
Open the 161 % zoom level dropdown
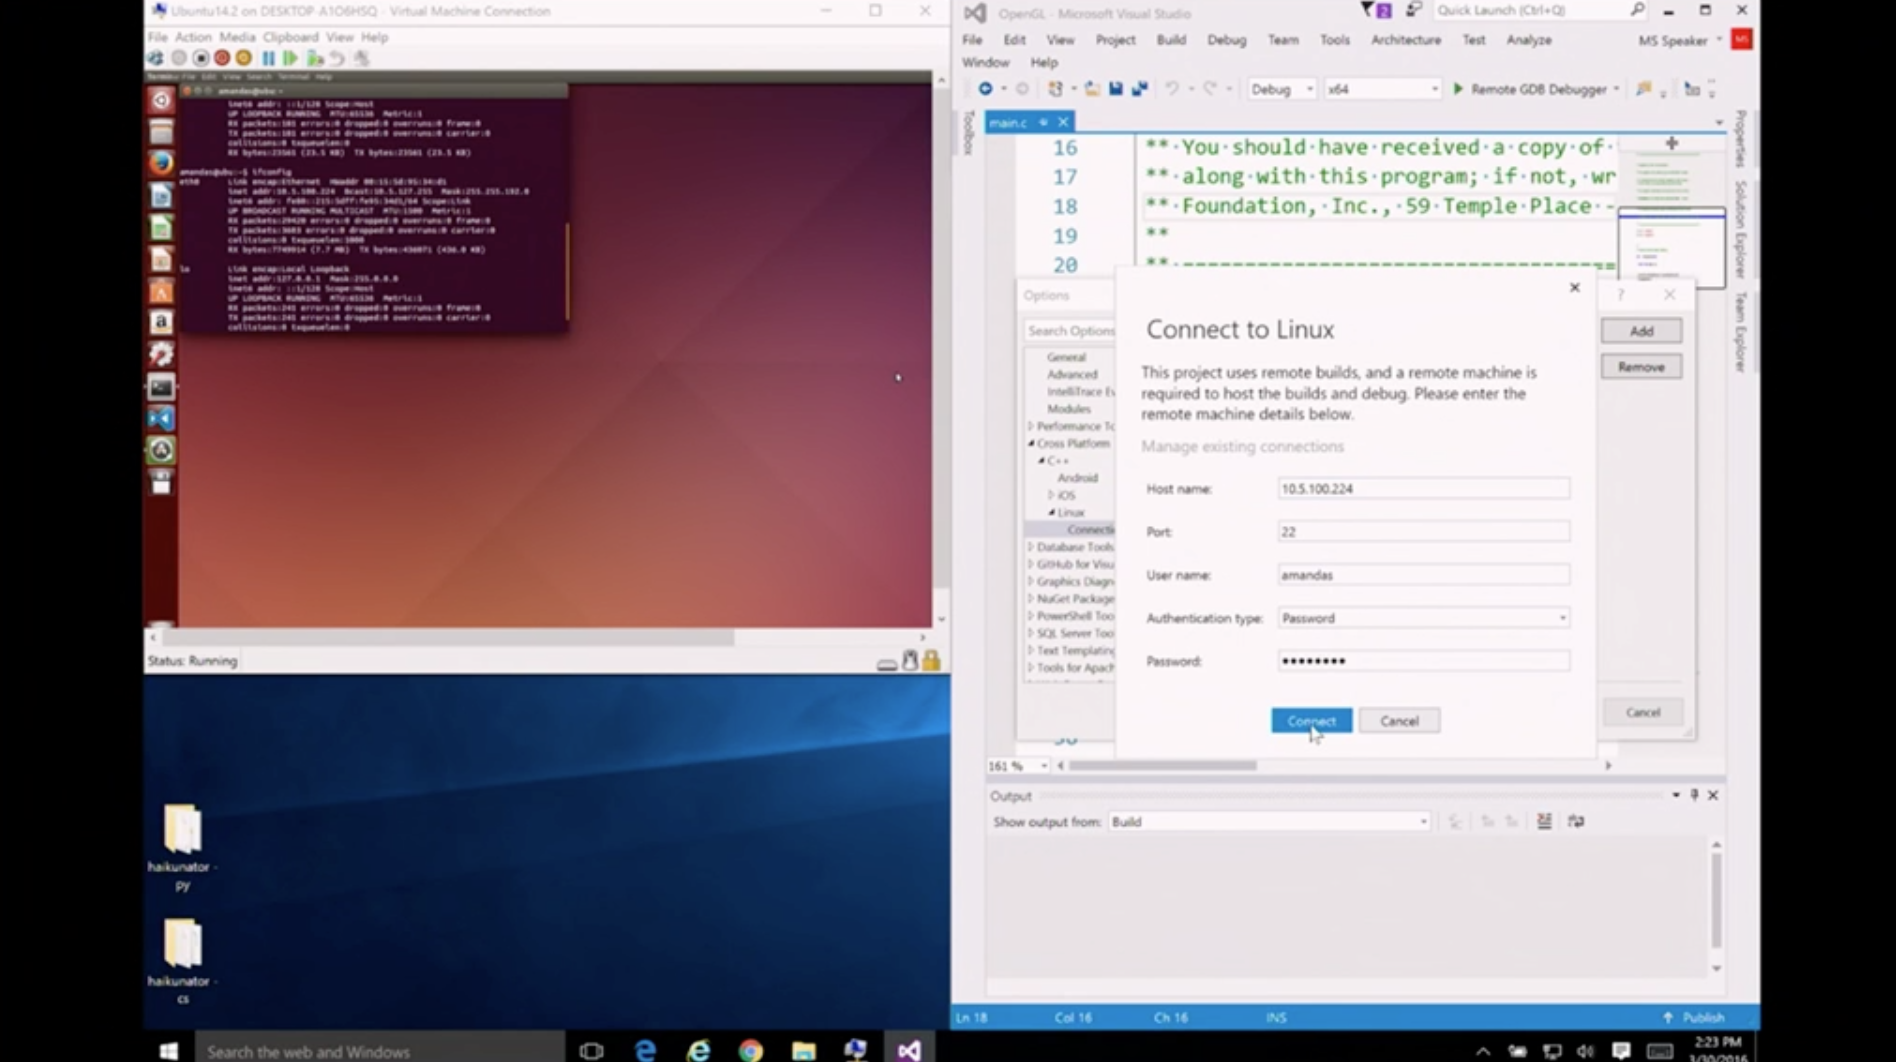pos(1018,765)
